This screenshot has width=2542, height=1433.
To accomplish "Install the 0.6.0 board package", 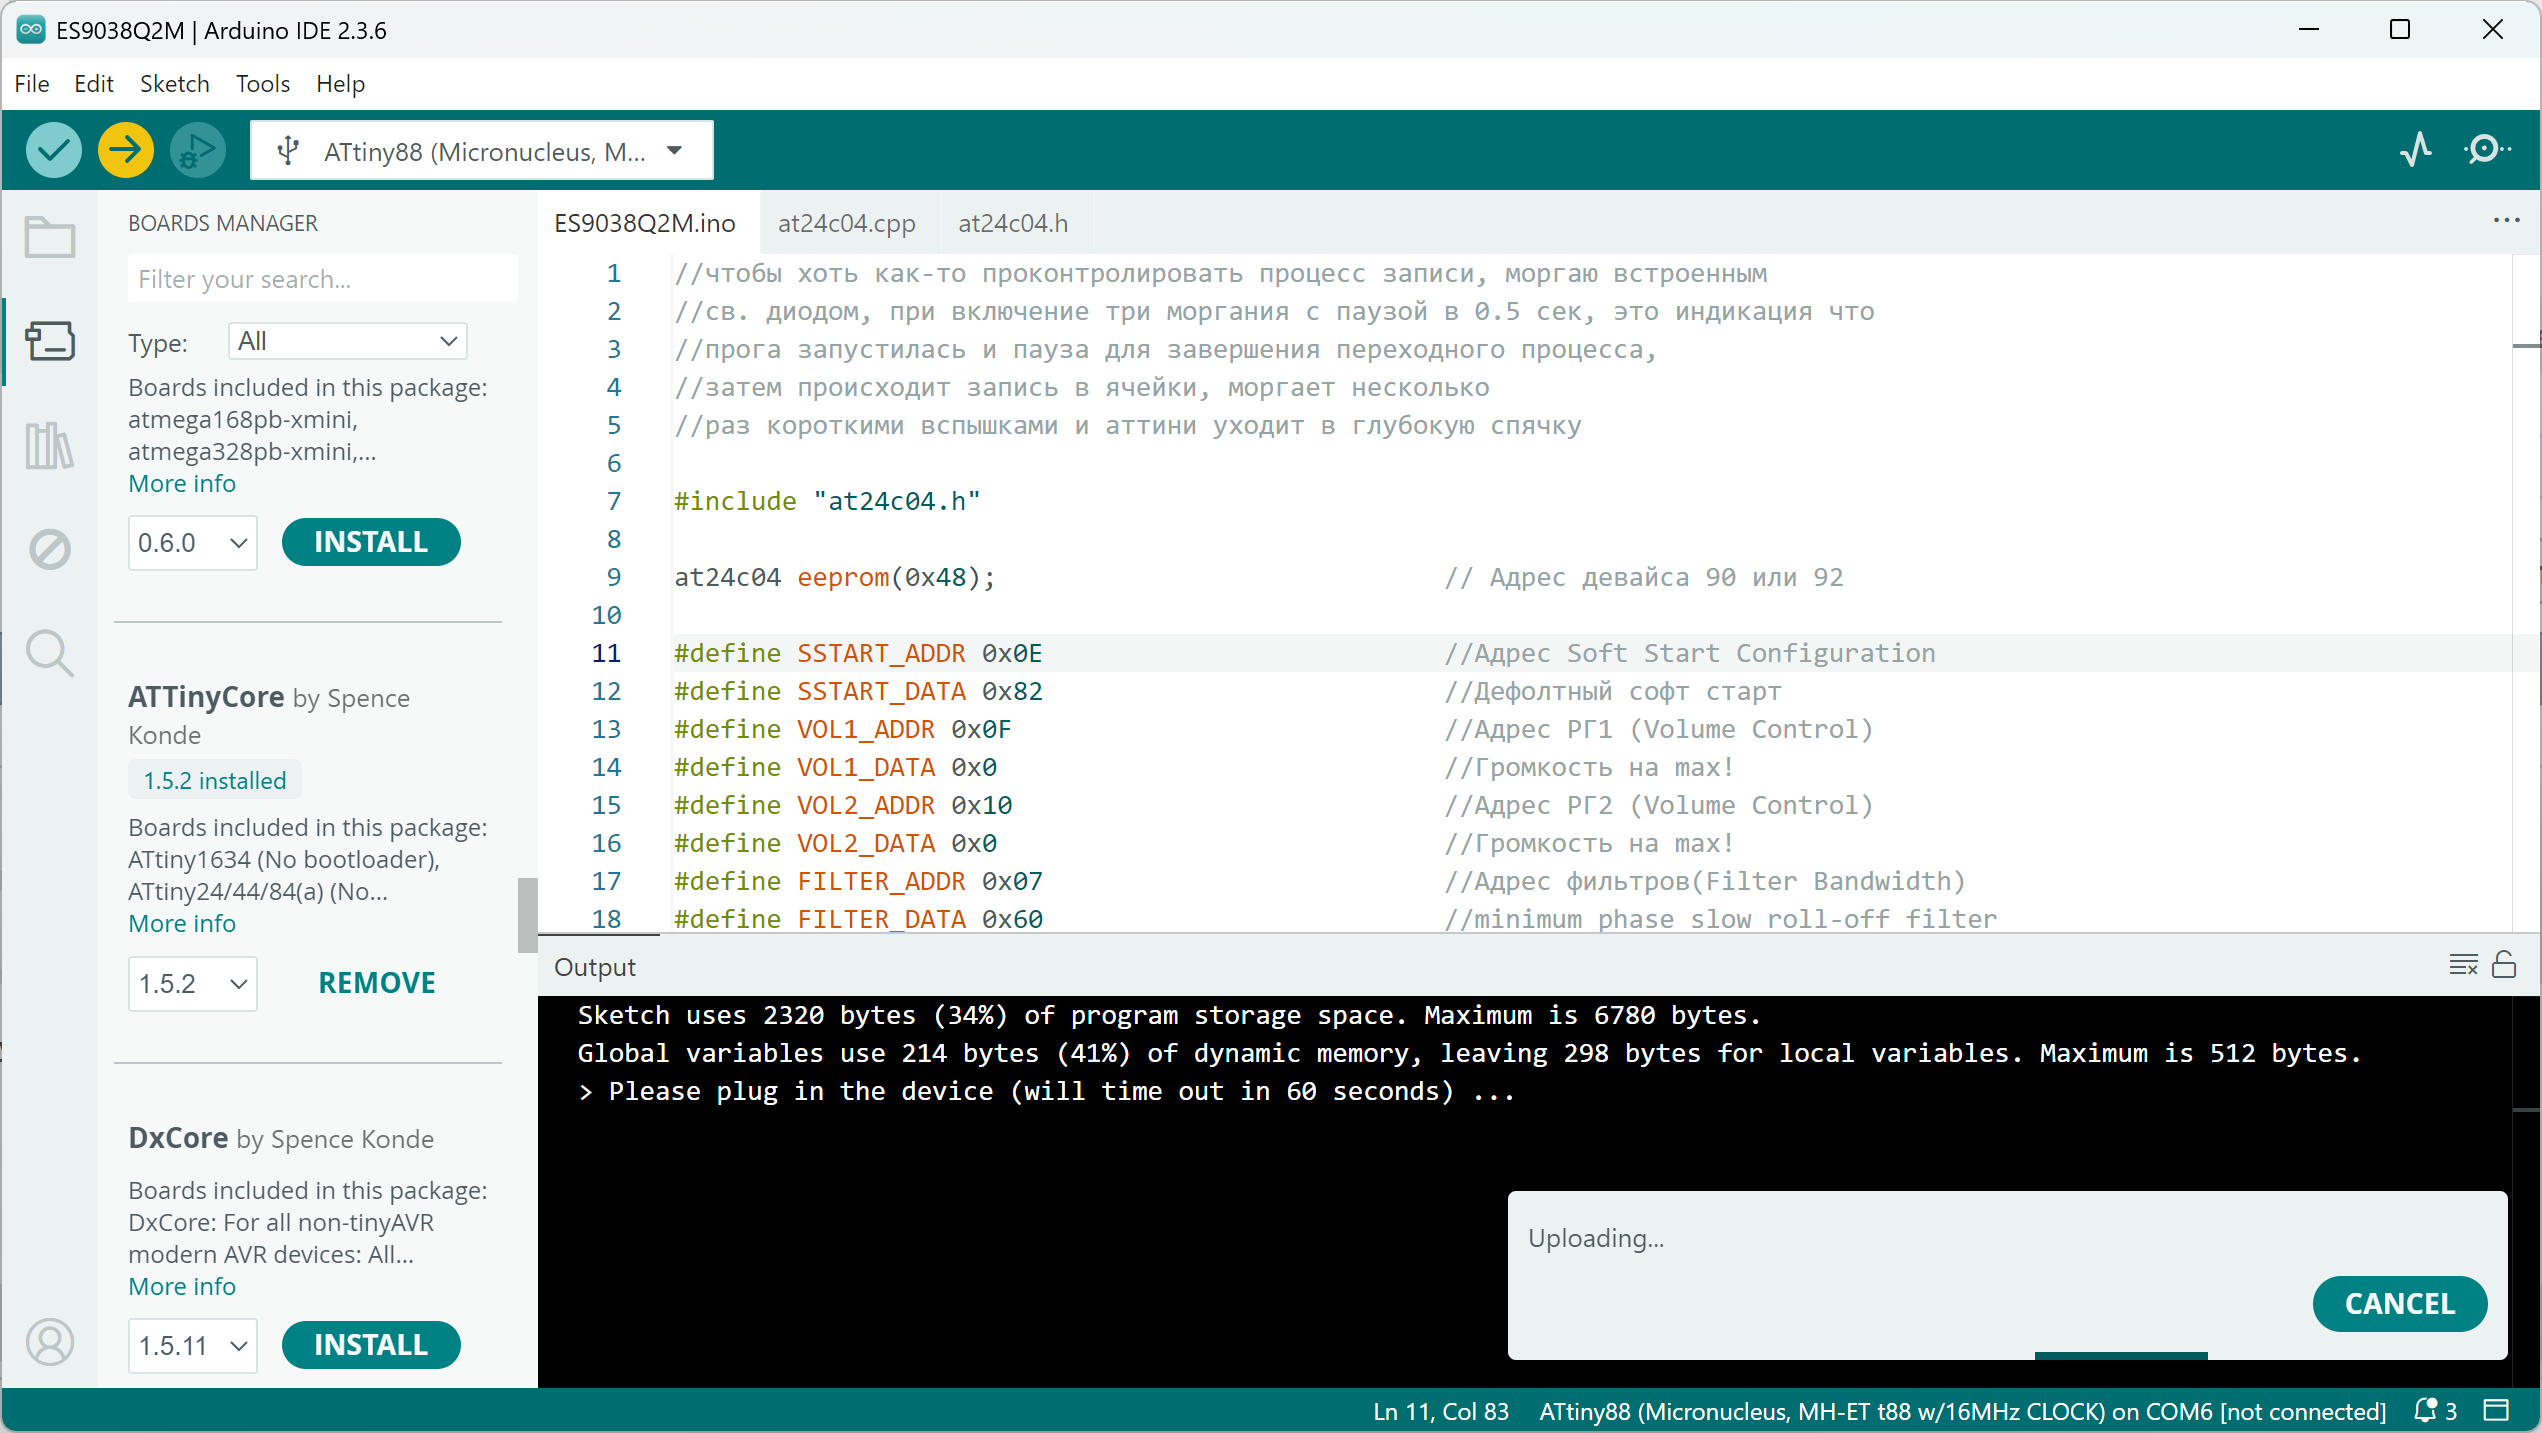I will [371, 542].
